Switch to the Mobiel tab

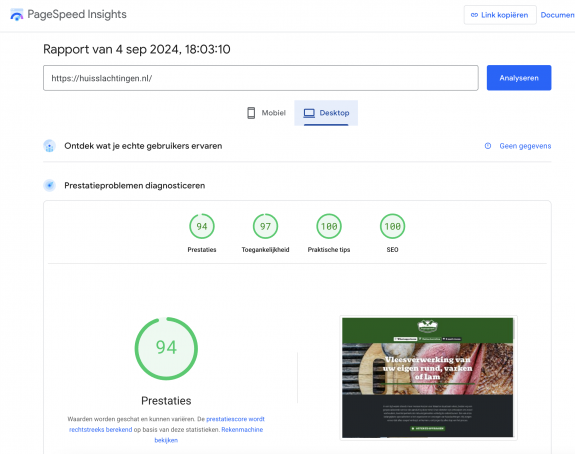[266, 113]
